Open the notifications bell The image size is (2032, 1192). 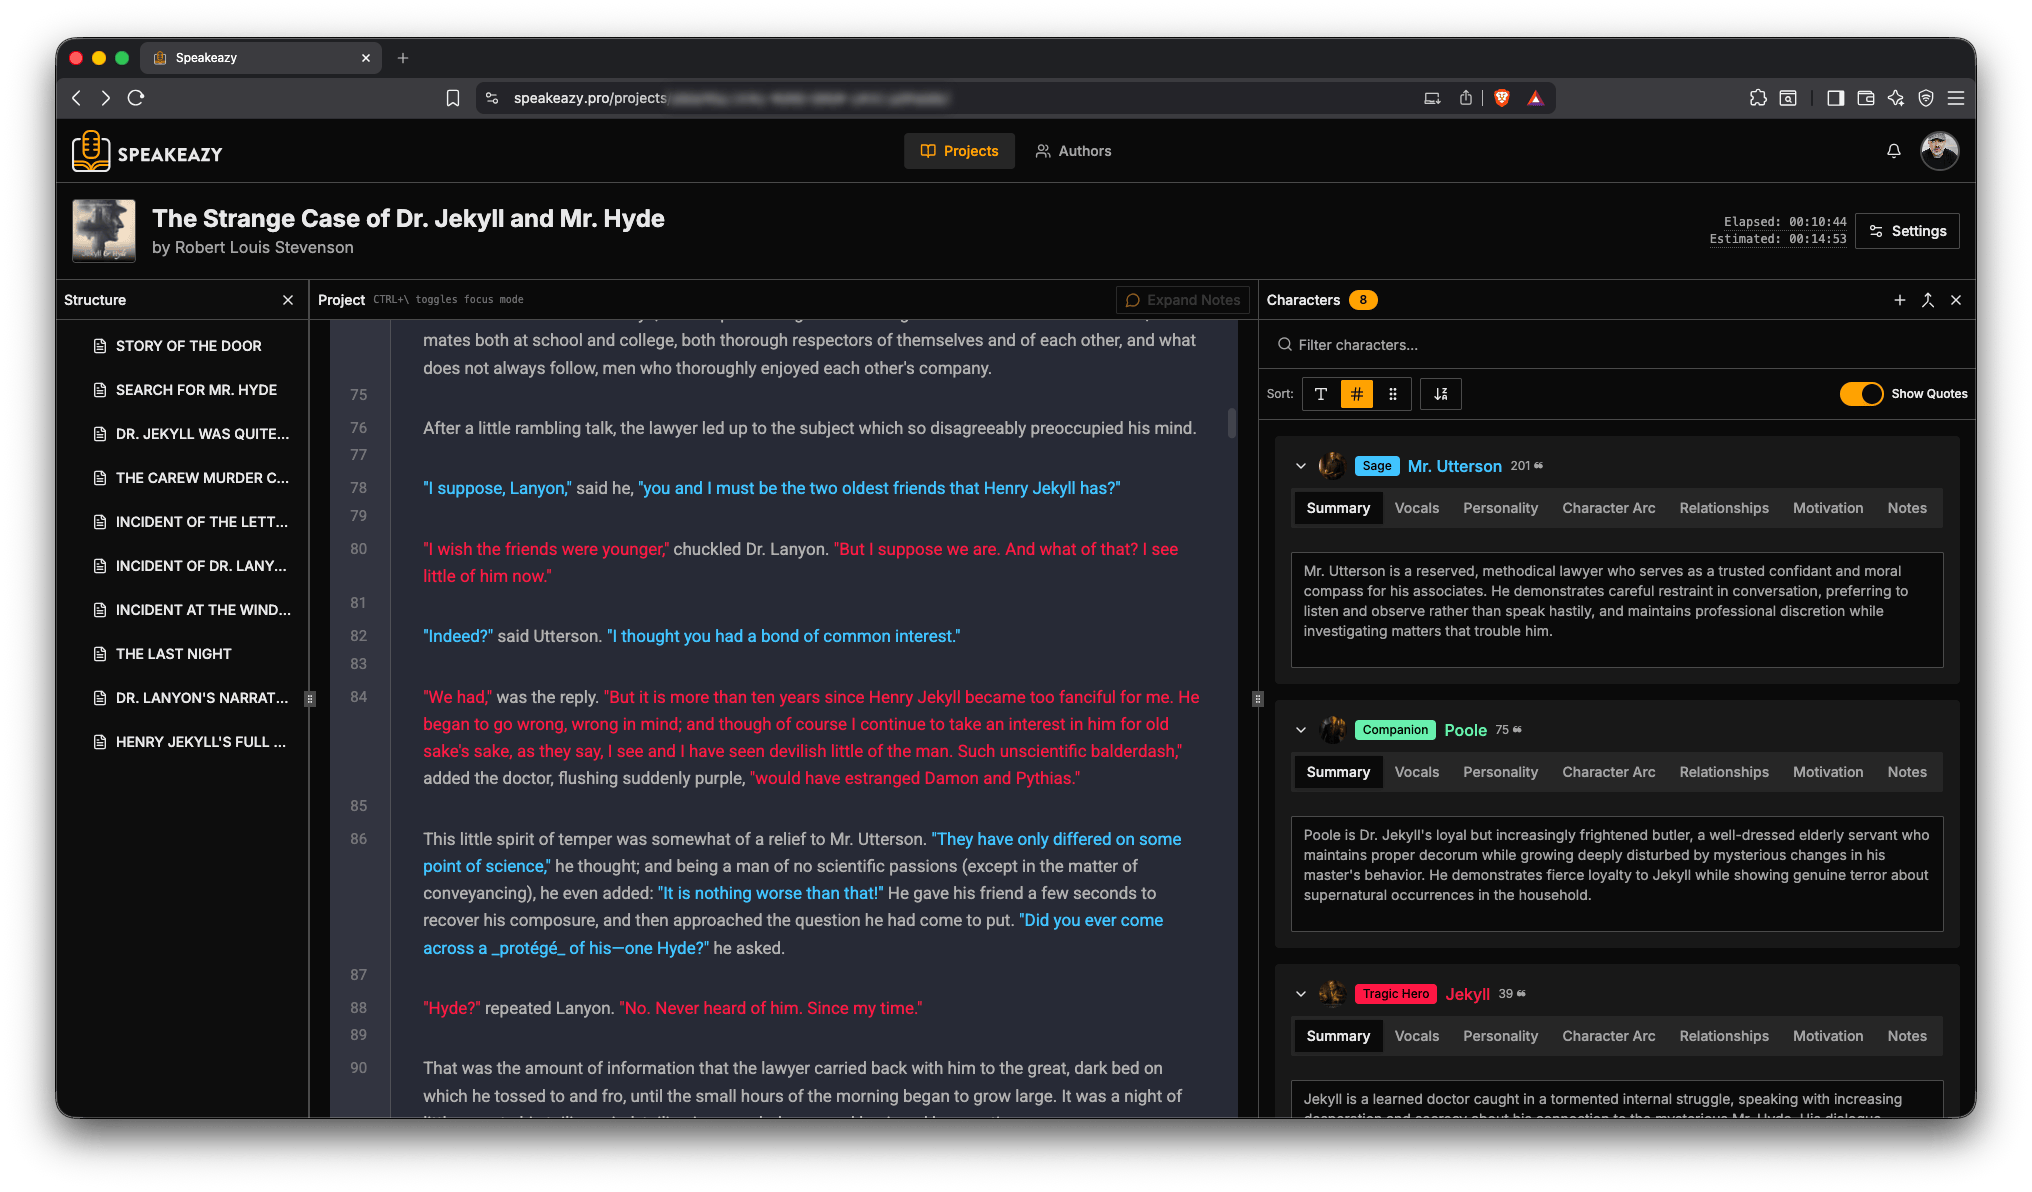pyautogui.click(x=1893, y=151)
